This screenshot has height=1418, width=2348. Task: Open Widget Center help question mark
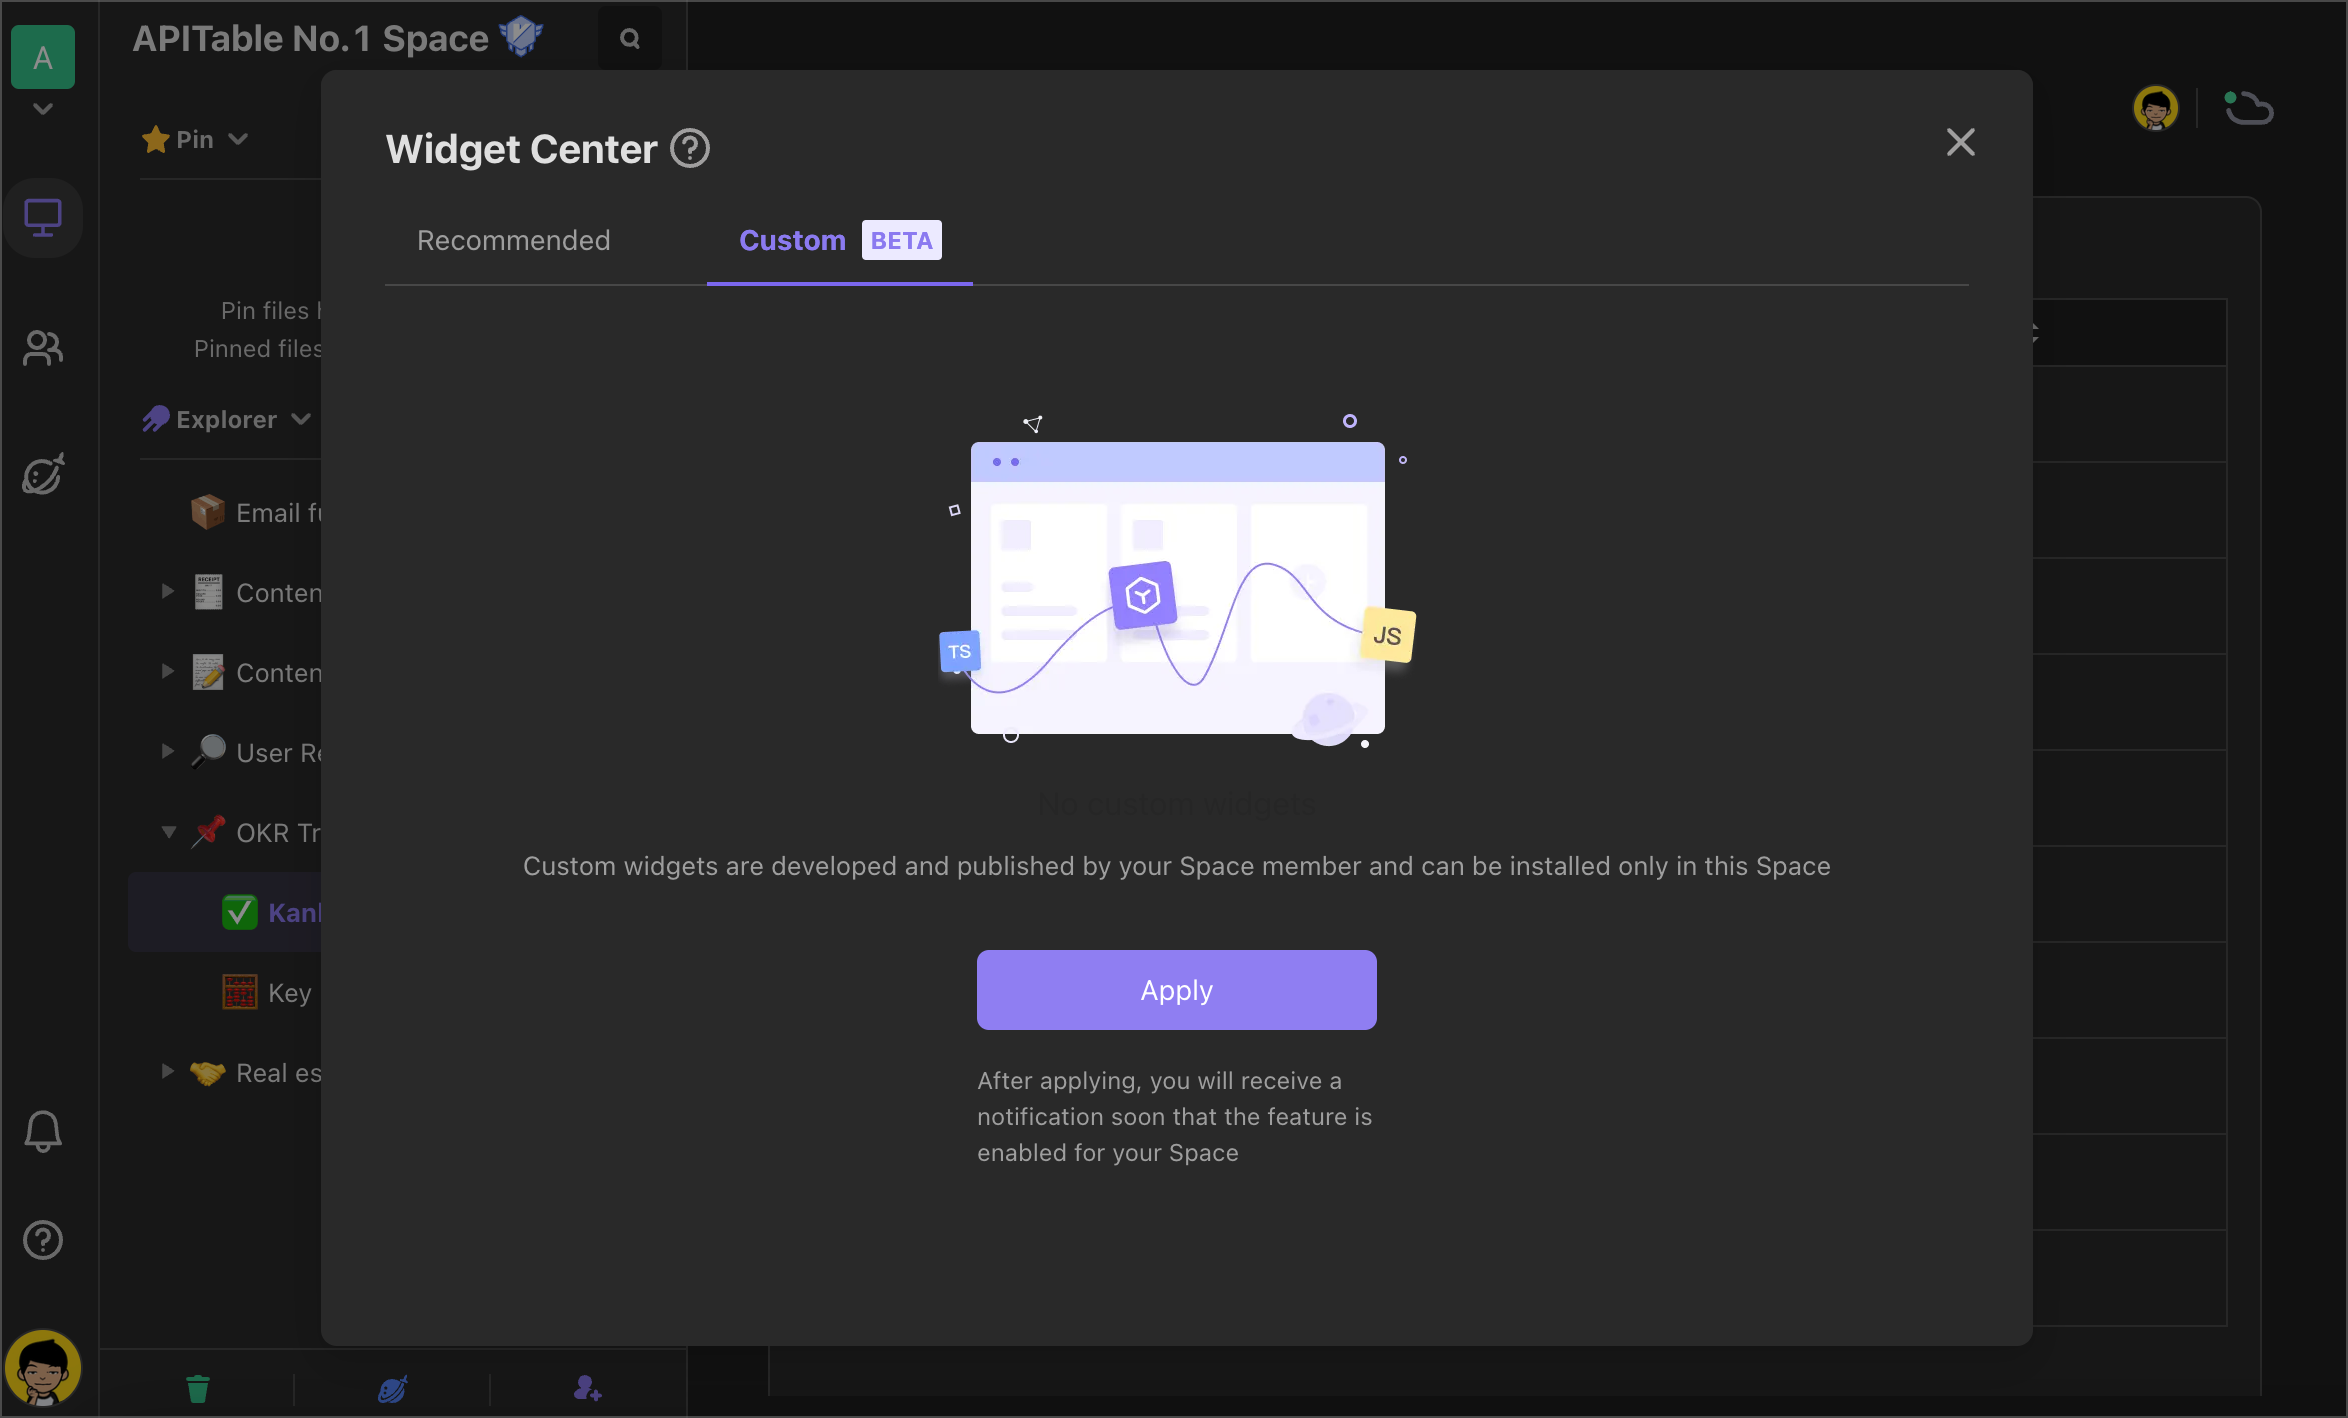(689, 149)
